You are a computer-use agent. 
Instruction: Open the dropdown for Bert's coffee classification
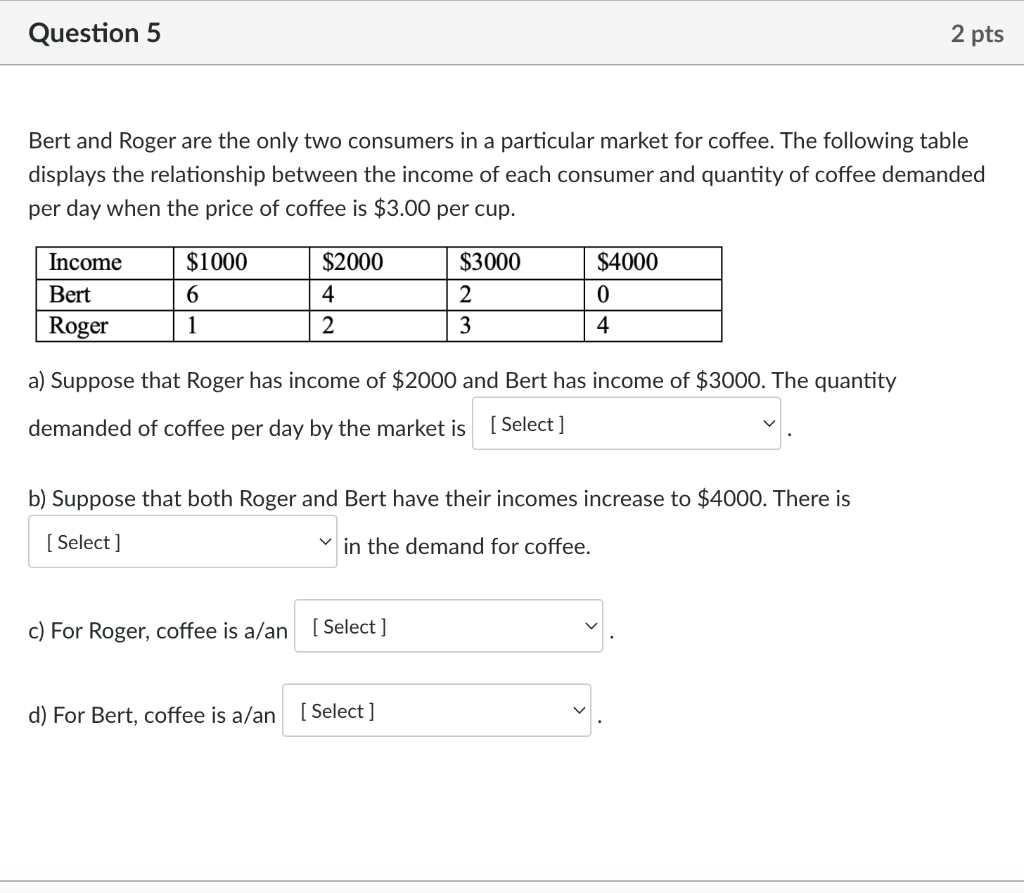click(436, 709)
